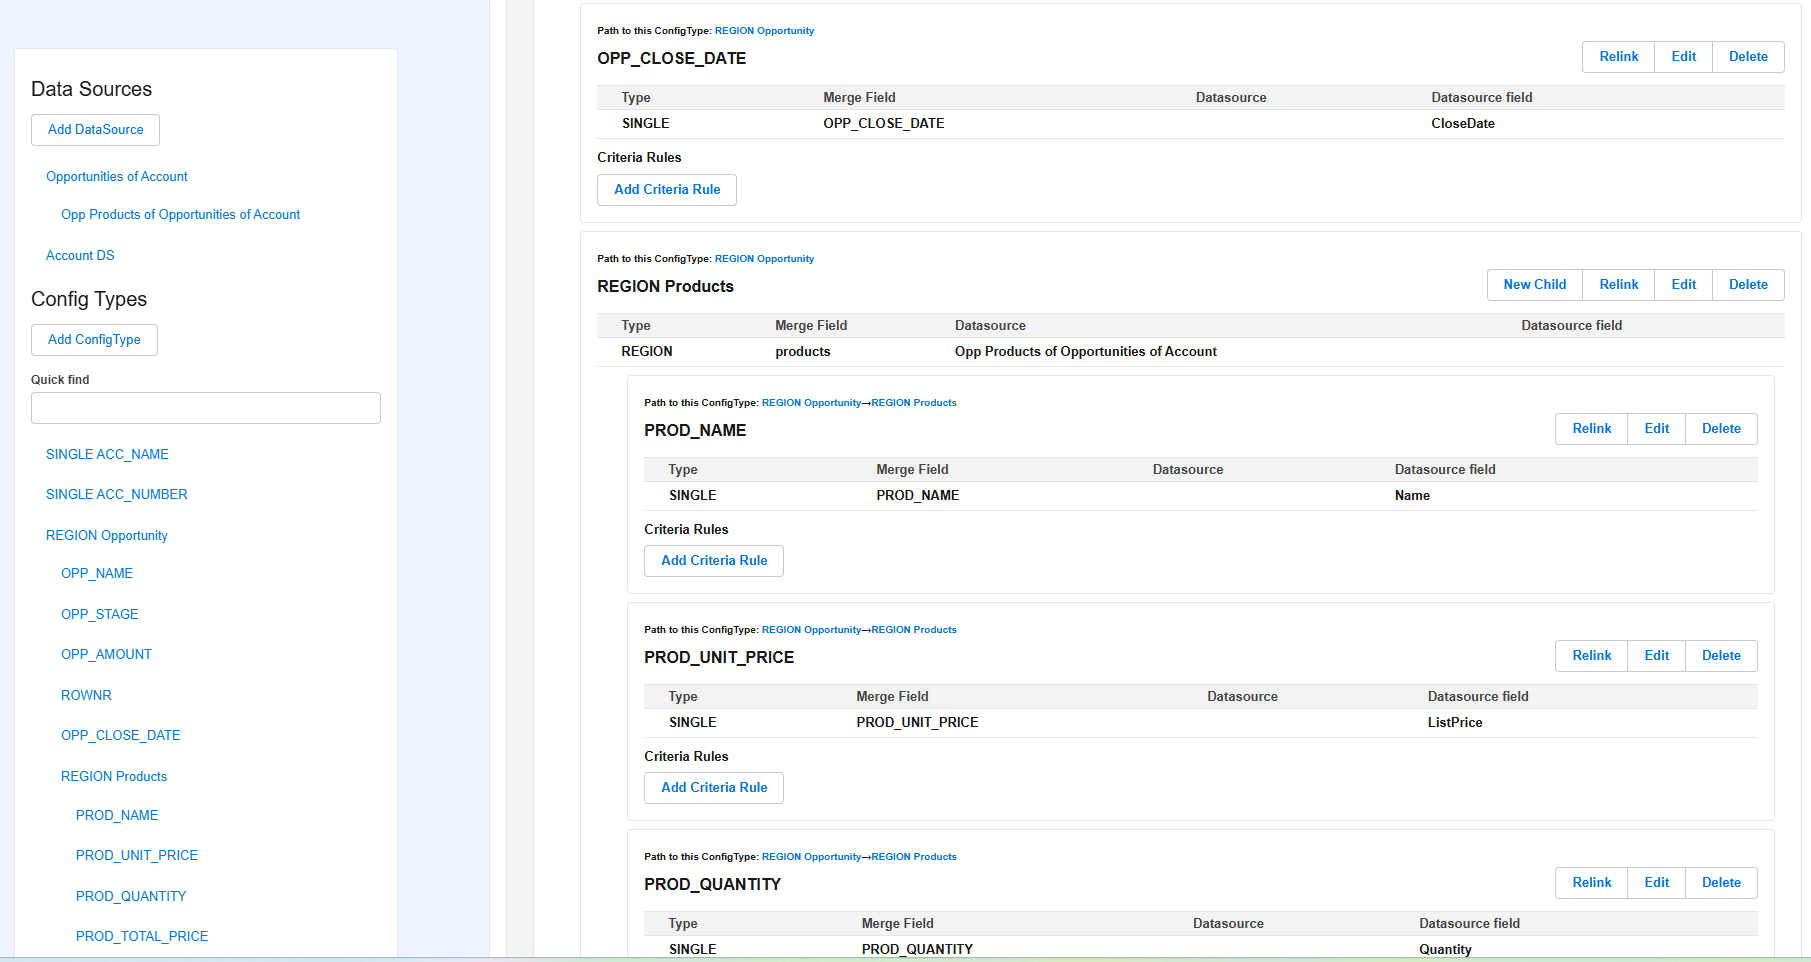
Task: Click the 'products' merge field value
Action: tap(803, 352)
